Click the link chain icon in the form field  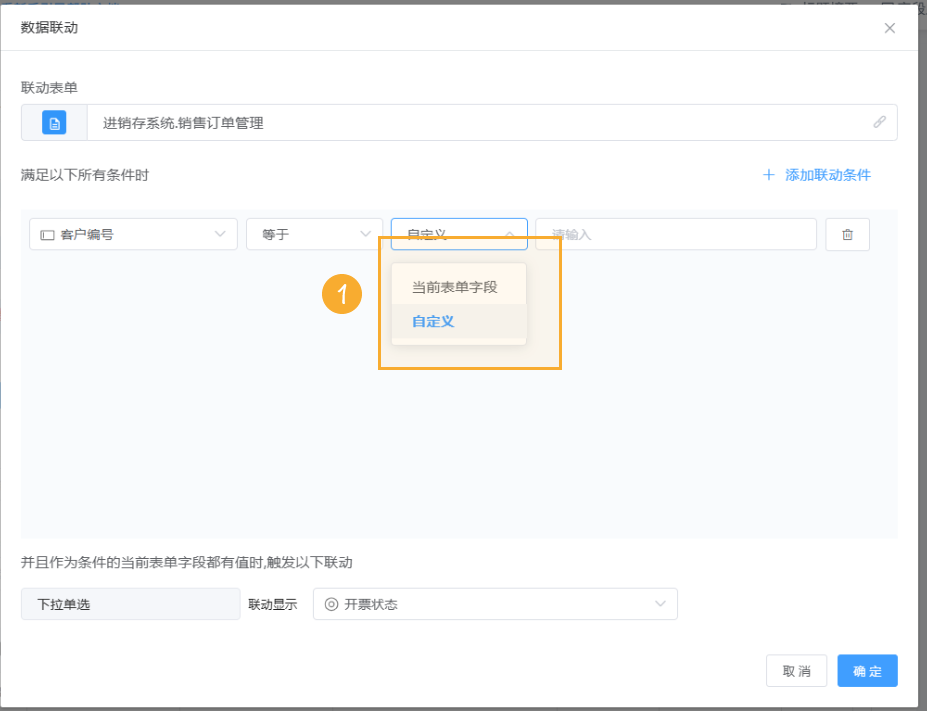point(879,122)
